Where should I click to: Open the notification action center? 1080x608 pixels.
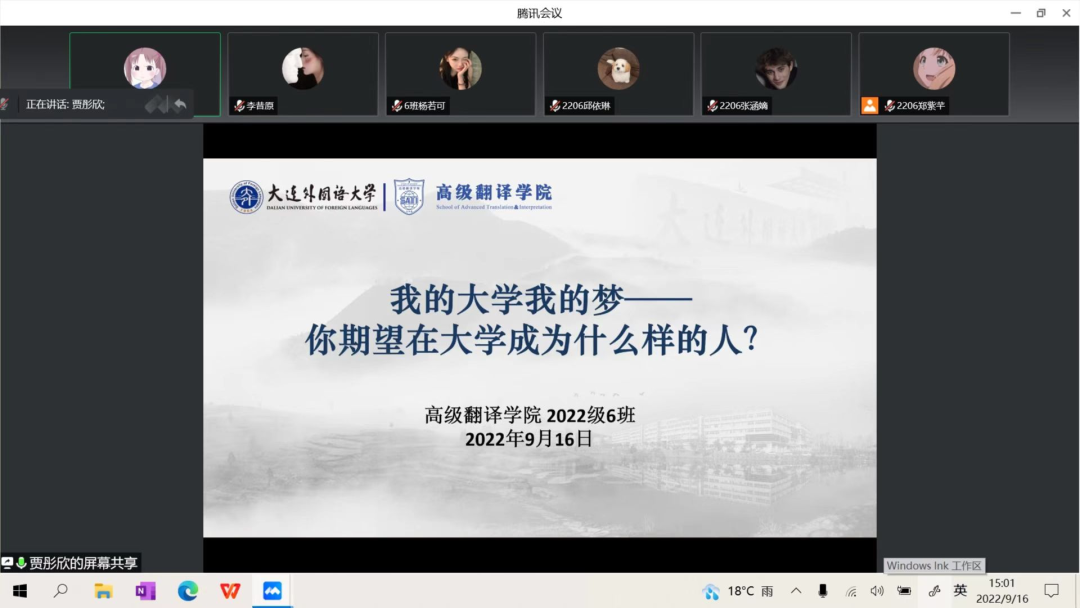point(1051,591)
